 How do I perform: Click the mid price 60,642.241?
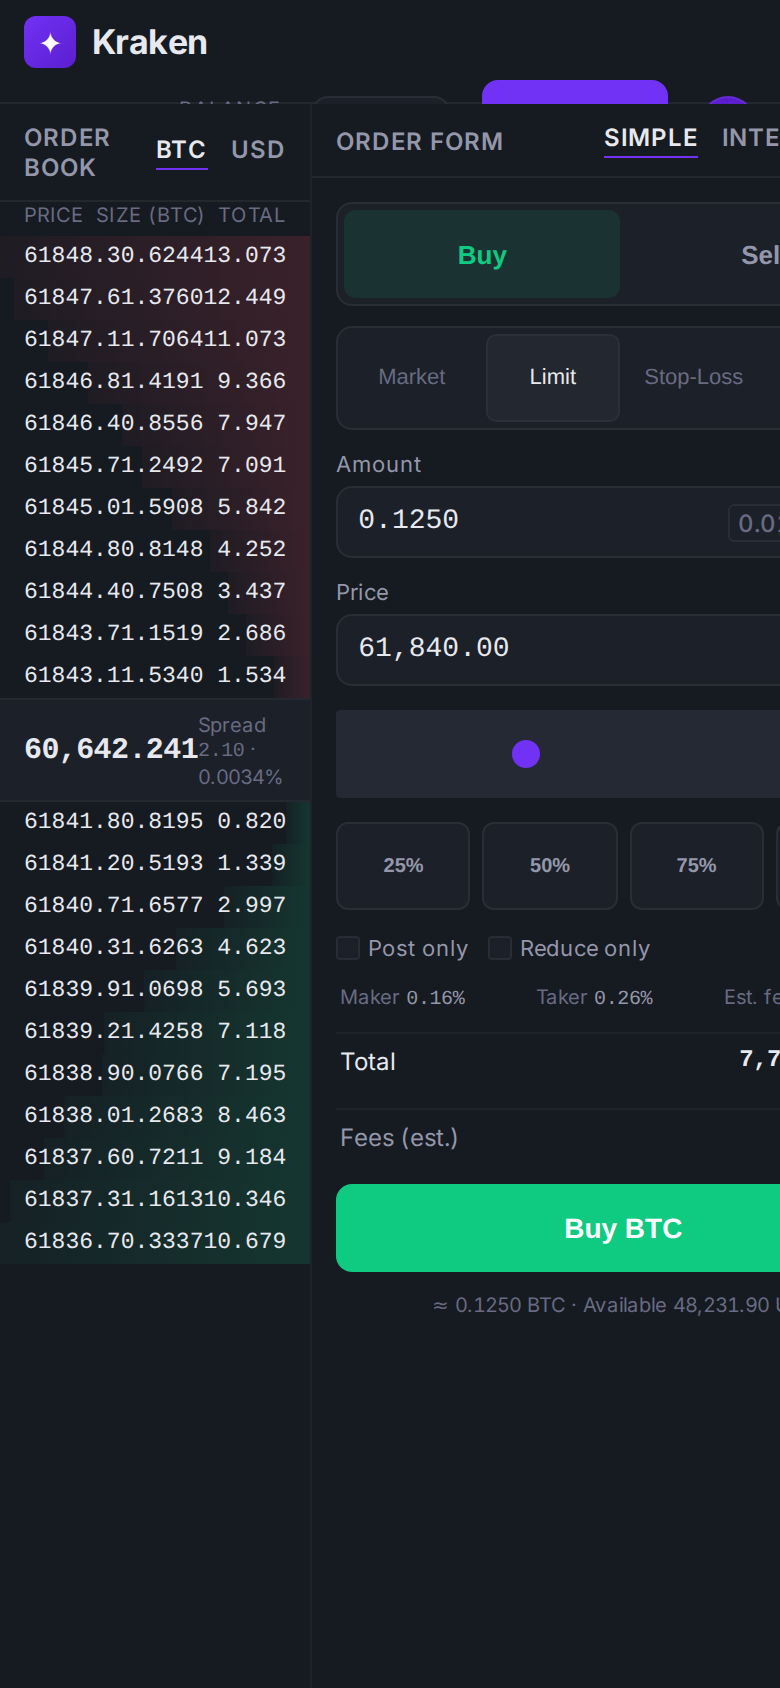[x=111, y=749]
